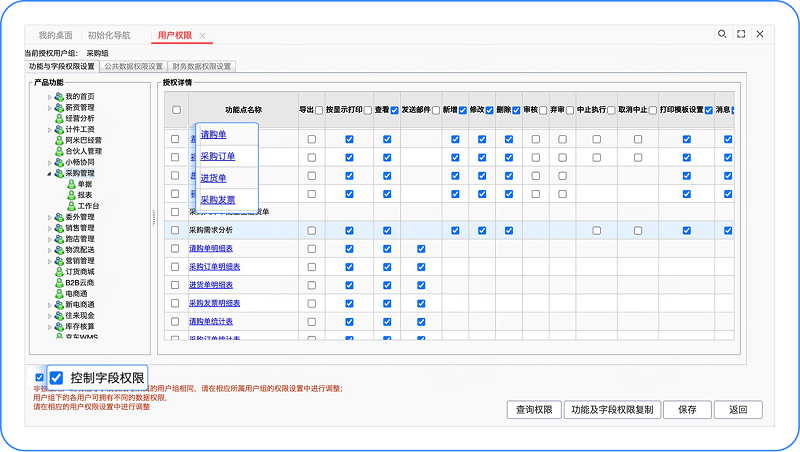The image size is (800, 452).
Task: Uncheck the 修改 column header checkbox
Action: click(490, 110)
